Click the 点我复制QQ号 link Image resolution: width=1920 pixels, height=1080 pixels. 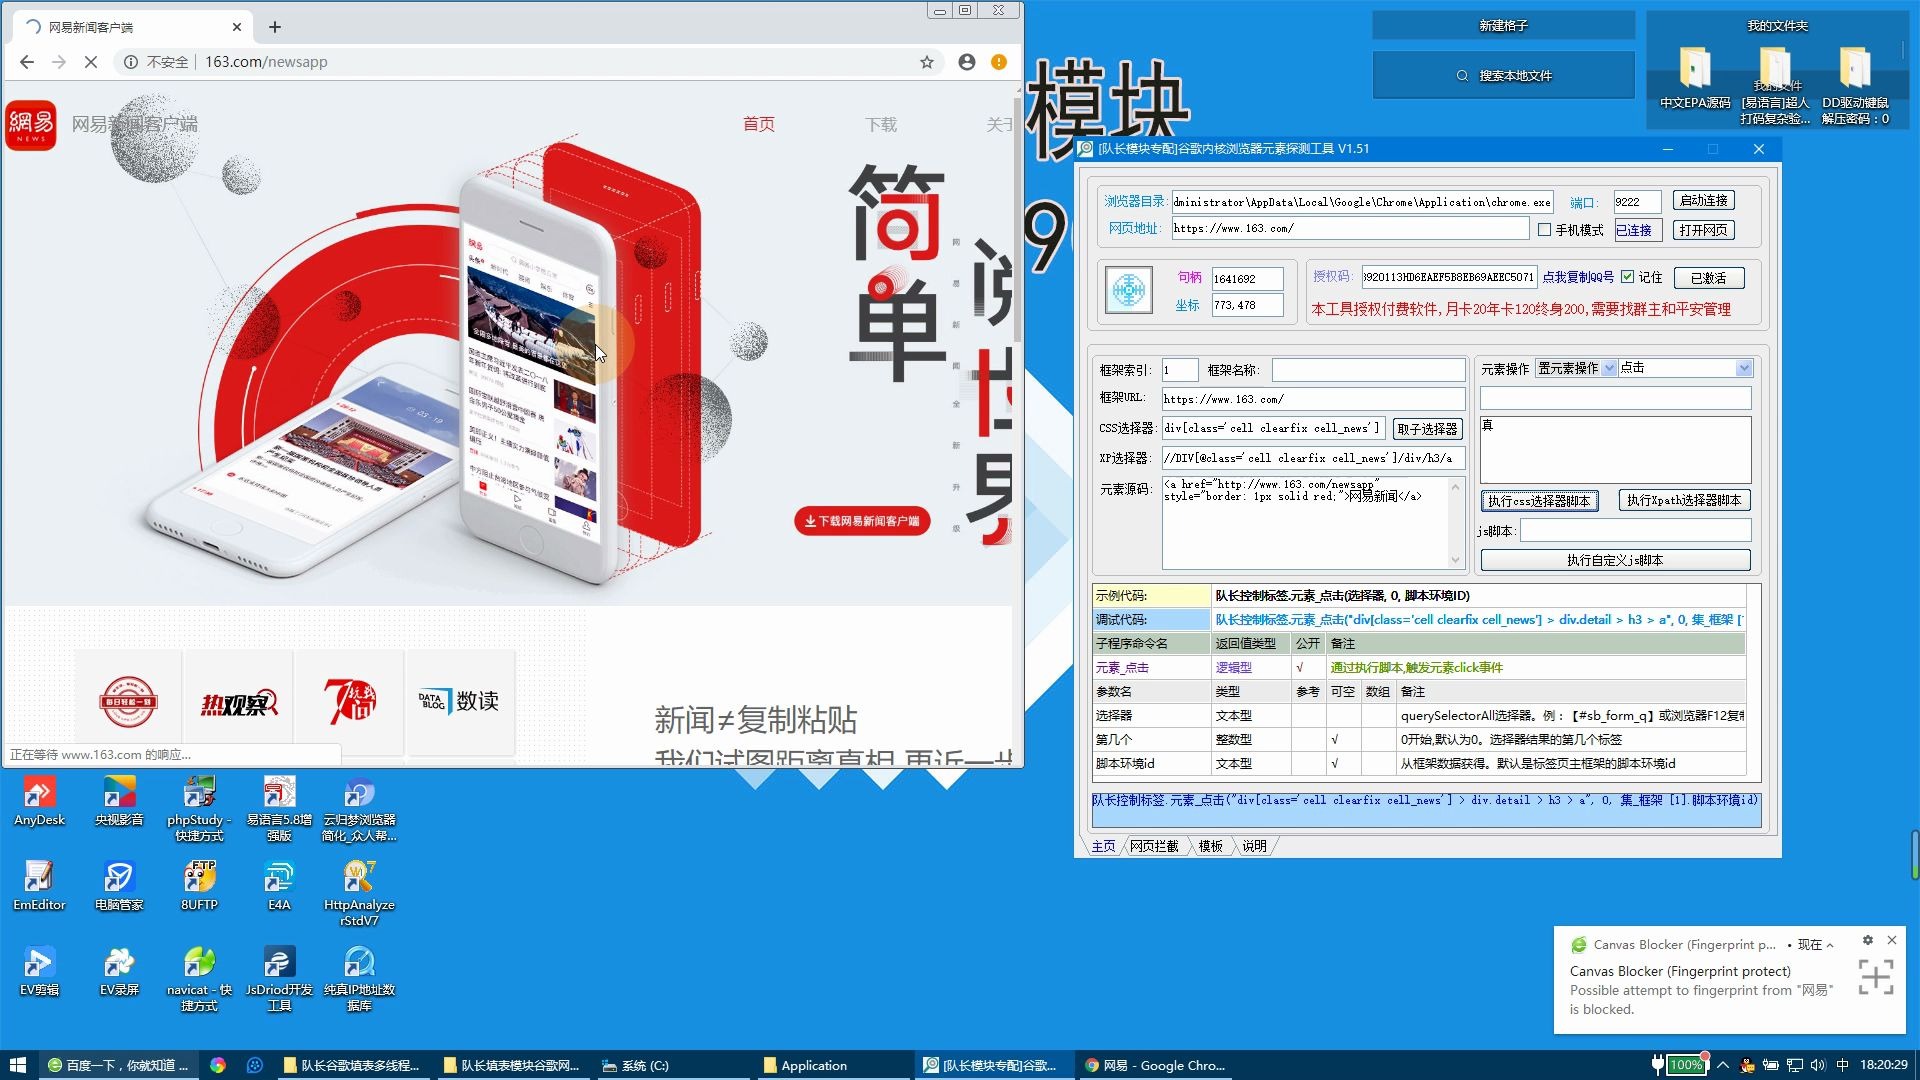tap(1578, 277)
